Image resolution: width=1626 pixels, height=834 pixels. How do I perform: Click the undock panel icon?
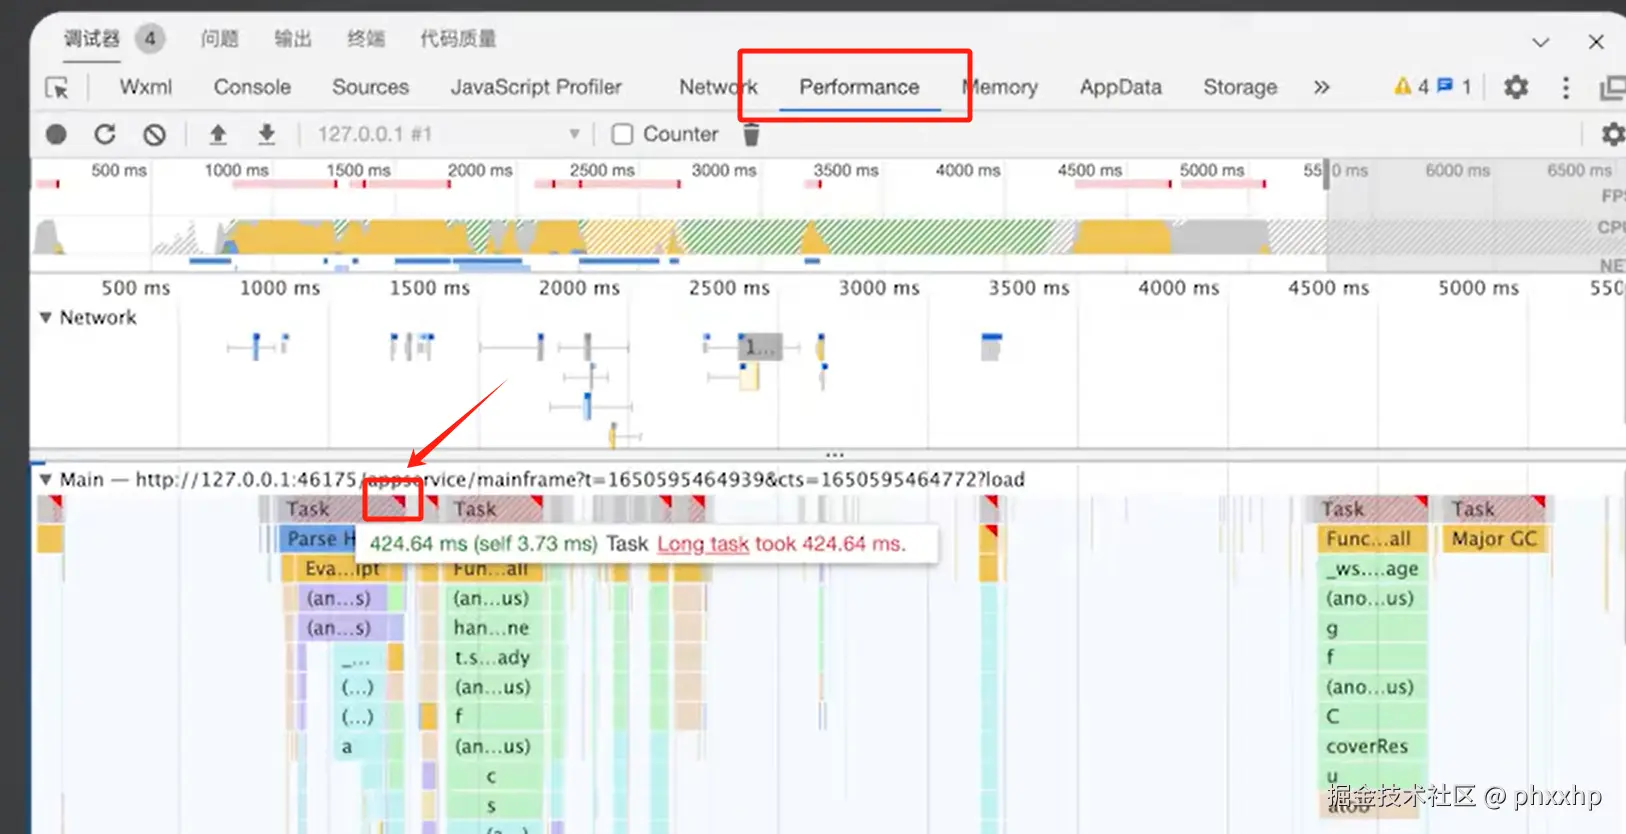1612,88
